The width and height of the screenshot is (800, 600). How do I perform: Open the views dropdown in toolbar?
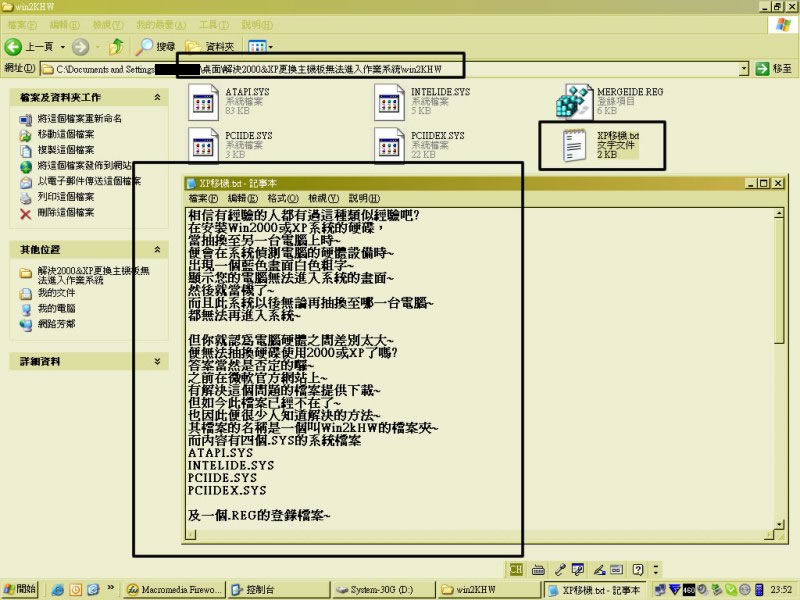point(260,47)
